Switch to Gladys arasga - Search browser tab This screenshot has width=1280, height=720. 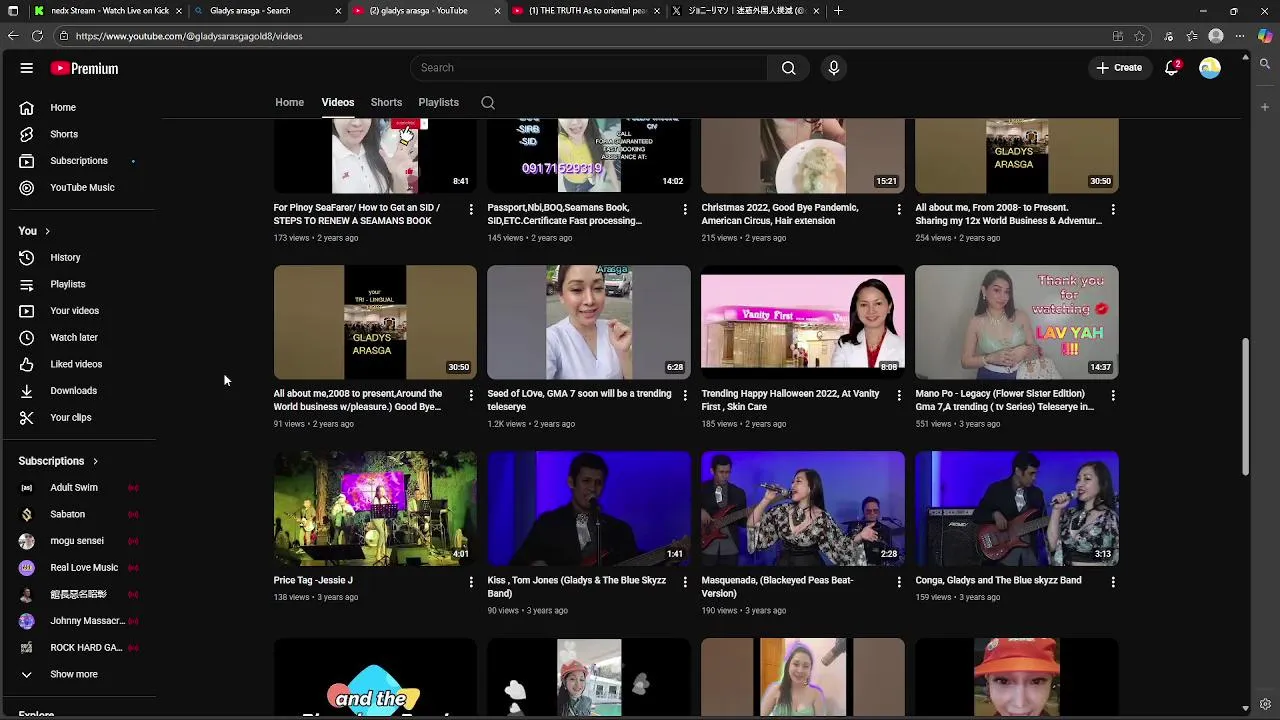tap(268, 11)
